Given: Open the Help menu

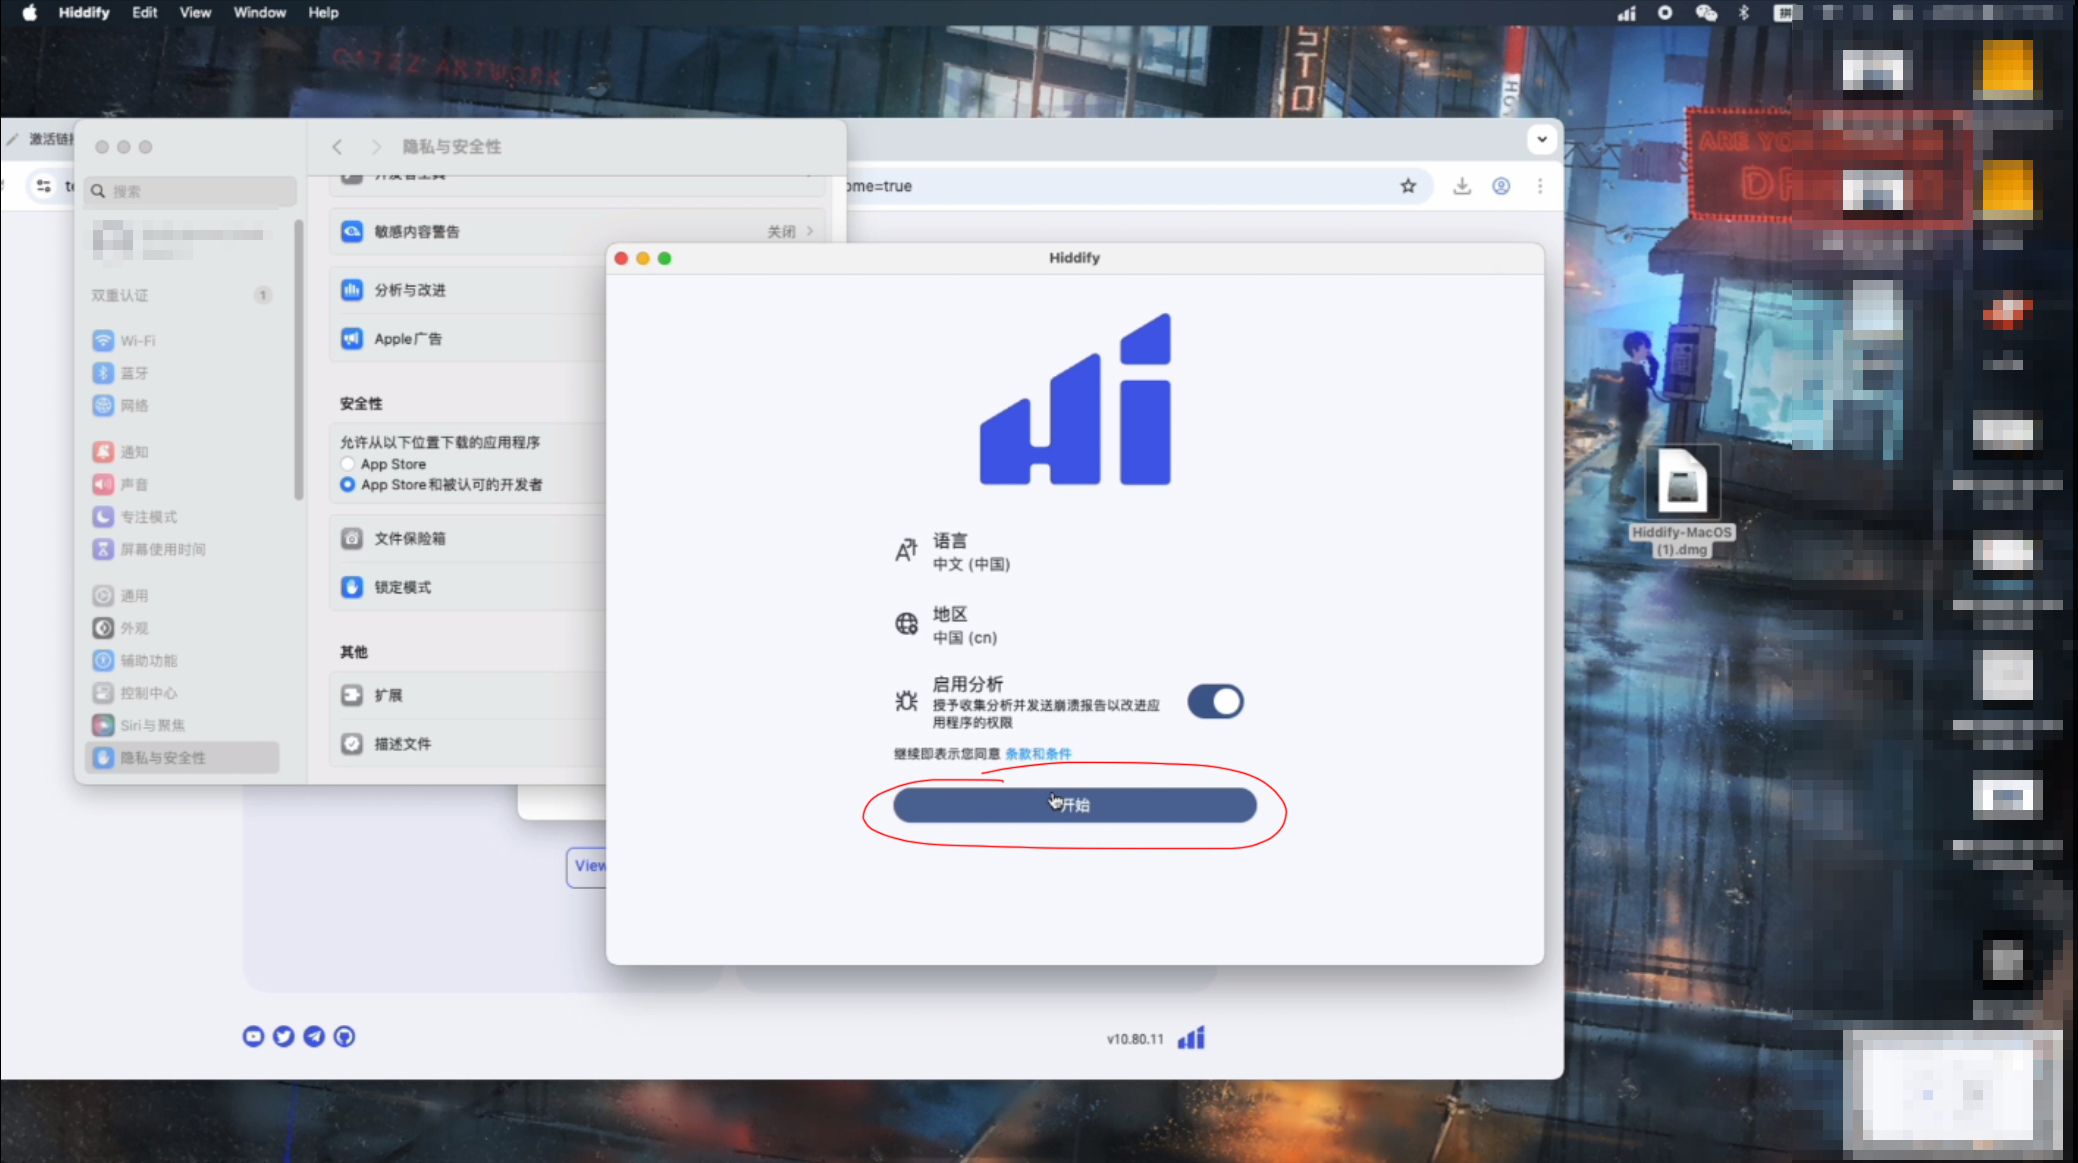Looking at the screenshot, I should [323, 12].
